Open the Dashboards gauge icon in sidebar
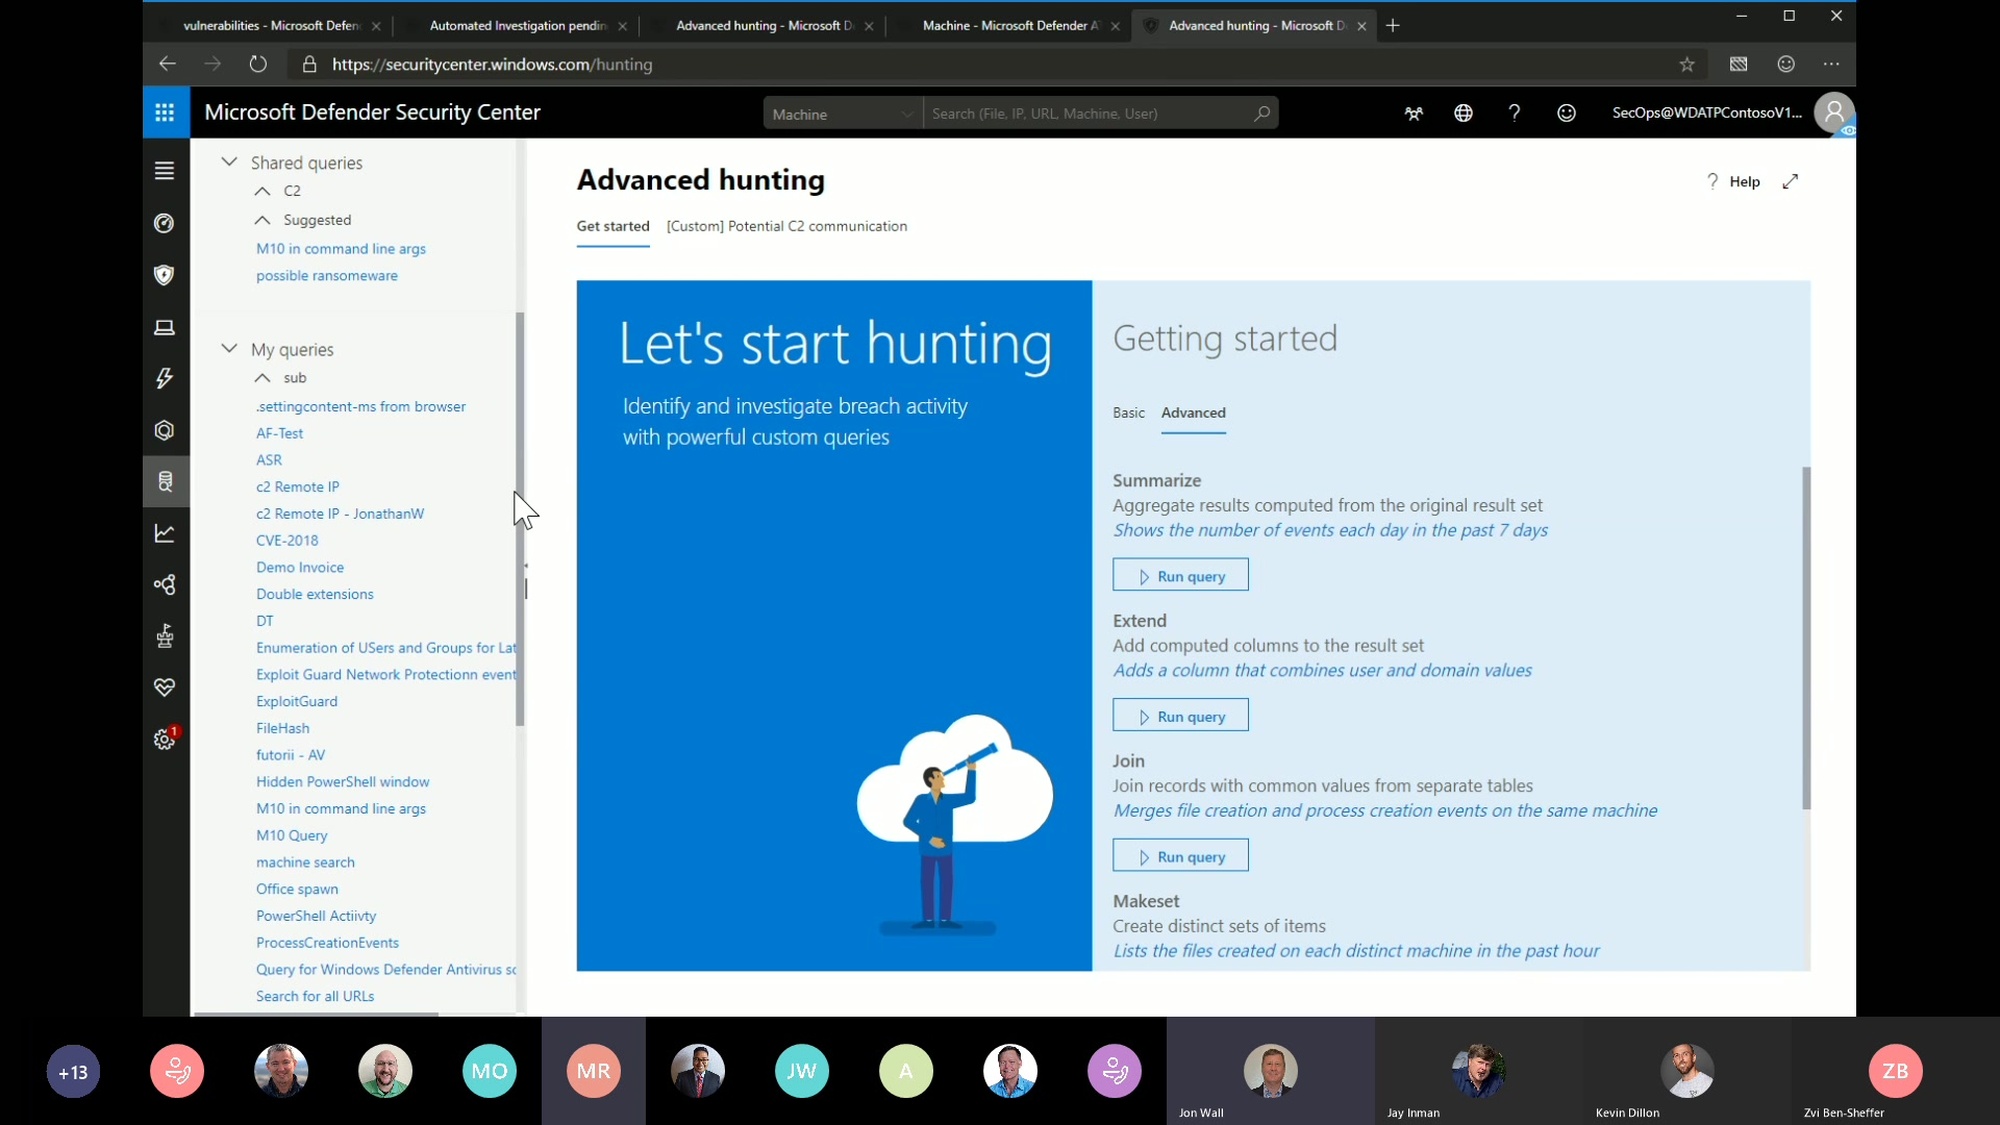This screenshot has height=1125, width=2000. click(165, 223)
